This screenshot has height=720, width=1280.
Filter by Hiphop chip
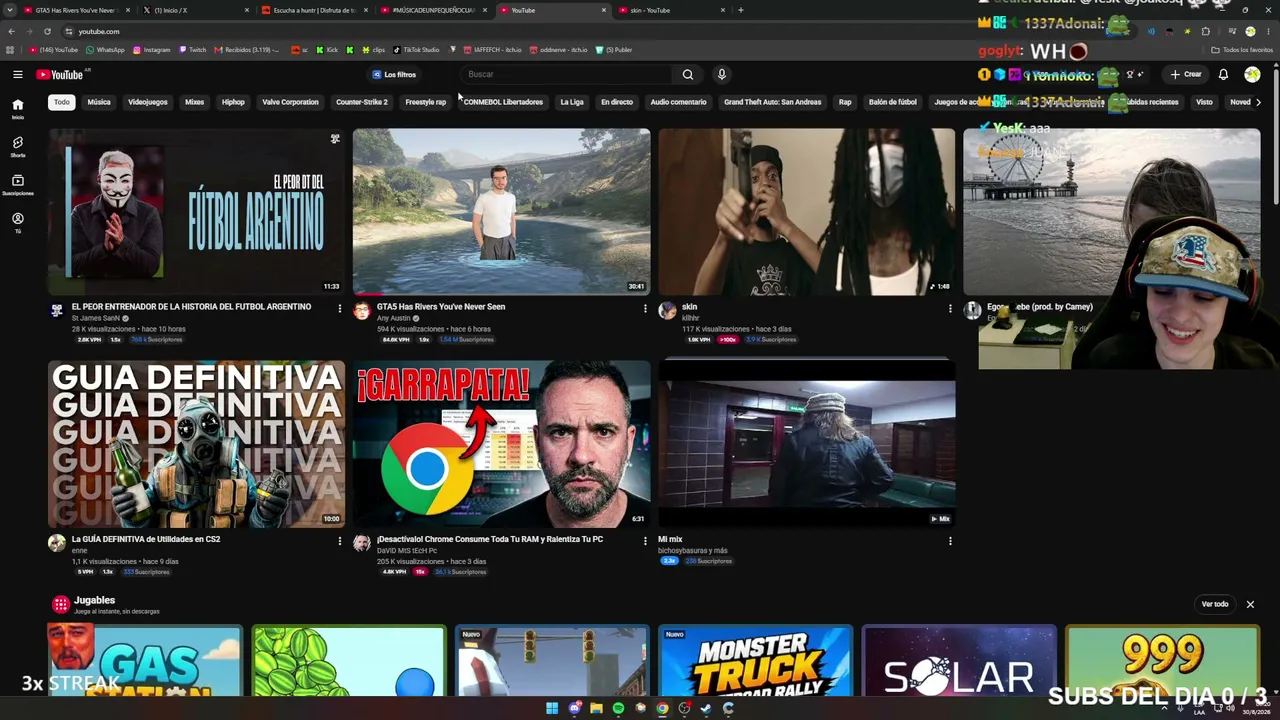coord(233,102)
